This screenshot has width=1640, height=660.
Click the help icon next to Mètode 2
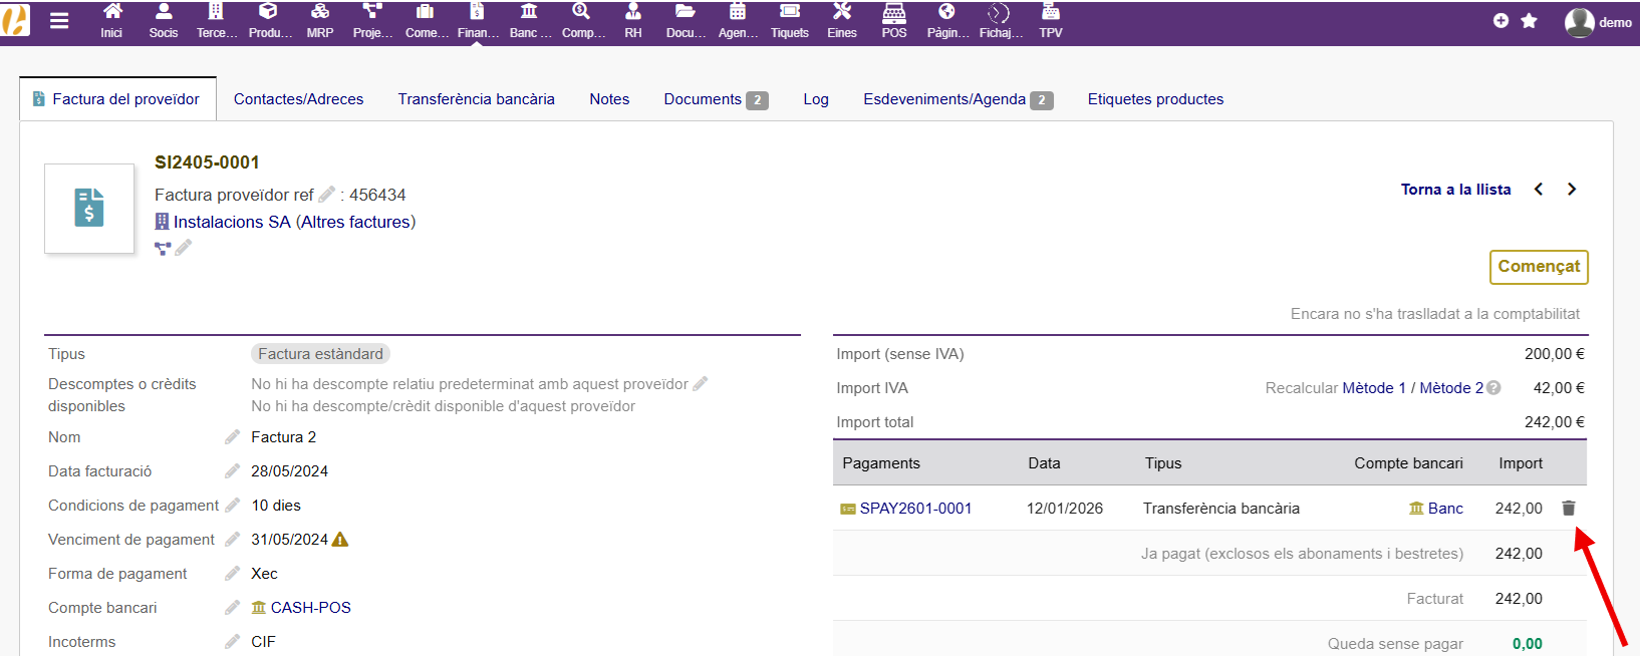coord(1494,388)
